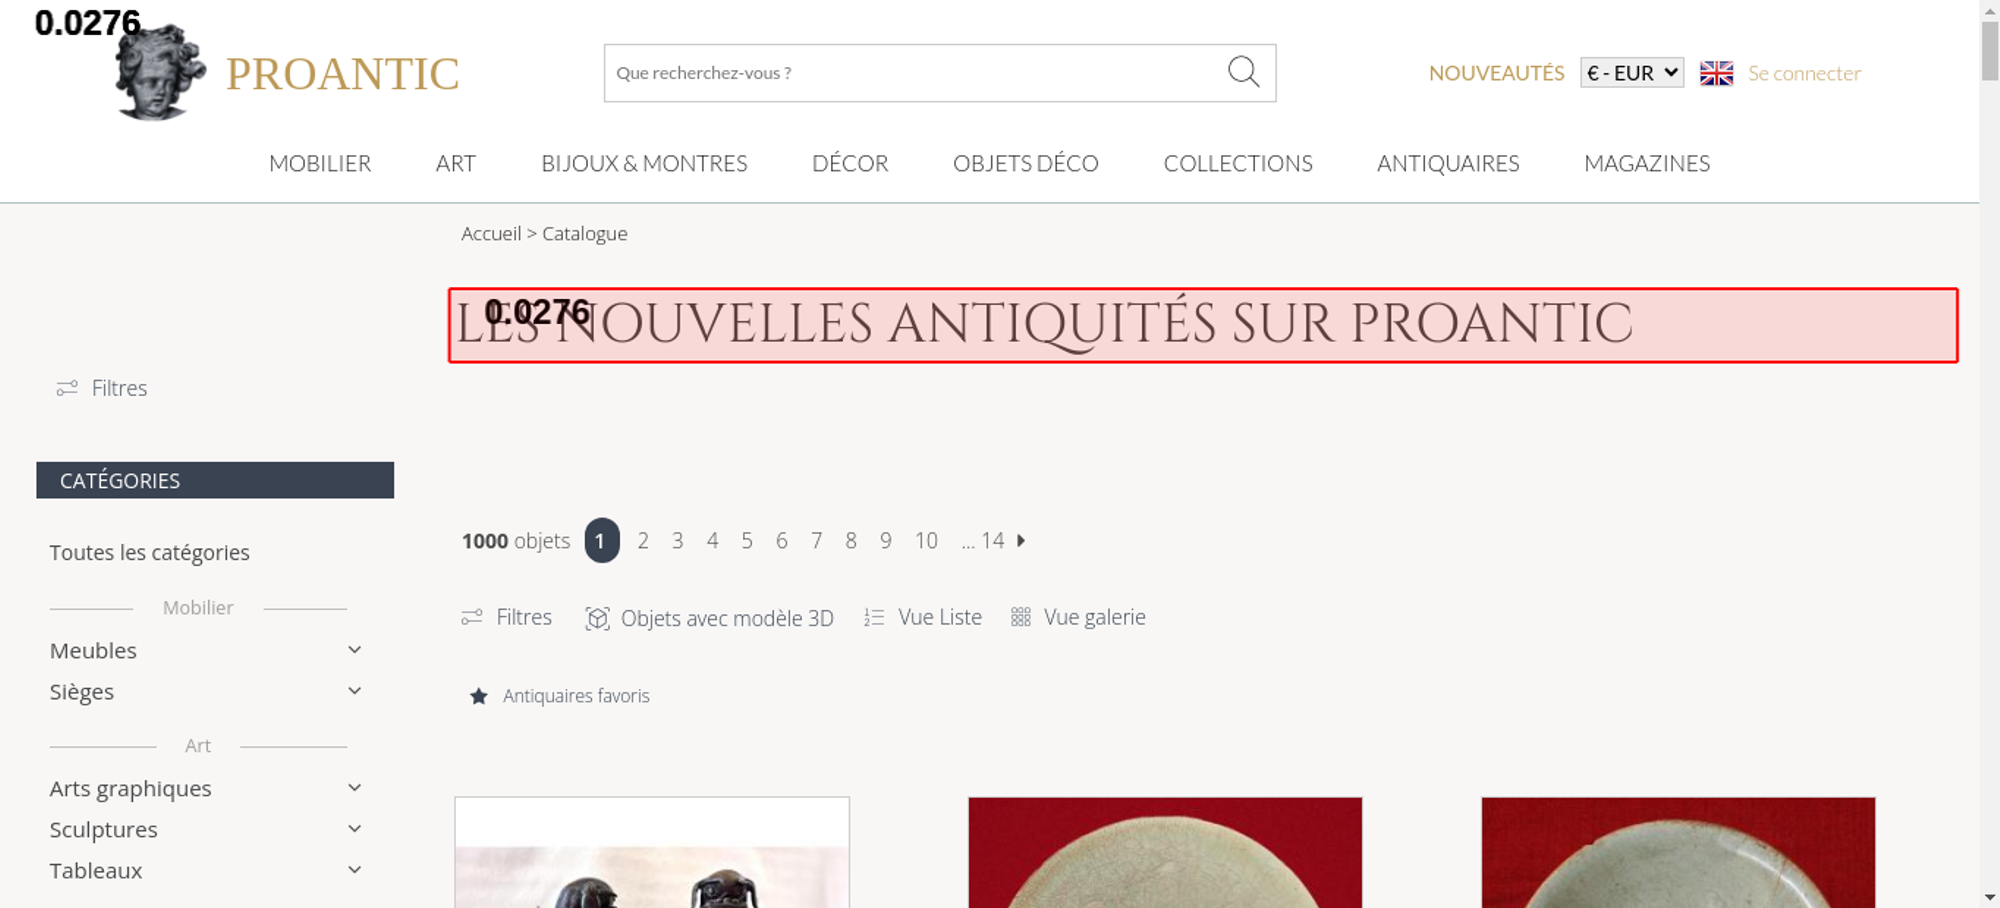Click the Proantic bust logo

[160, 72]
